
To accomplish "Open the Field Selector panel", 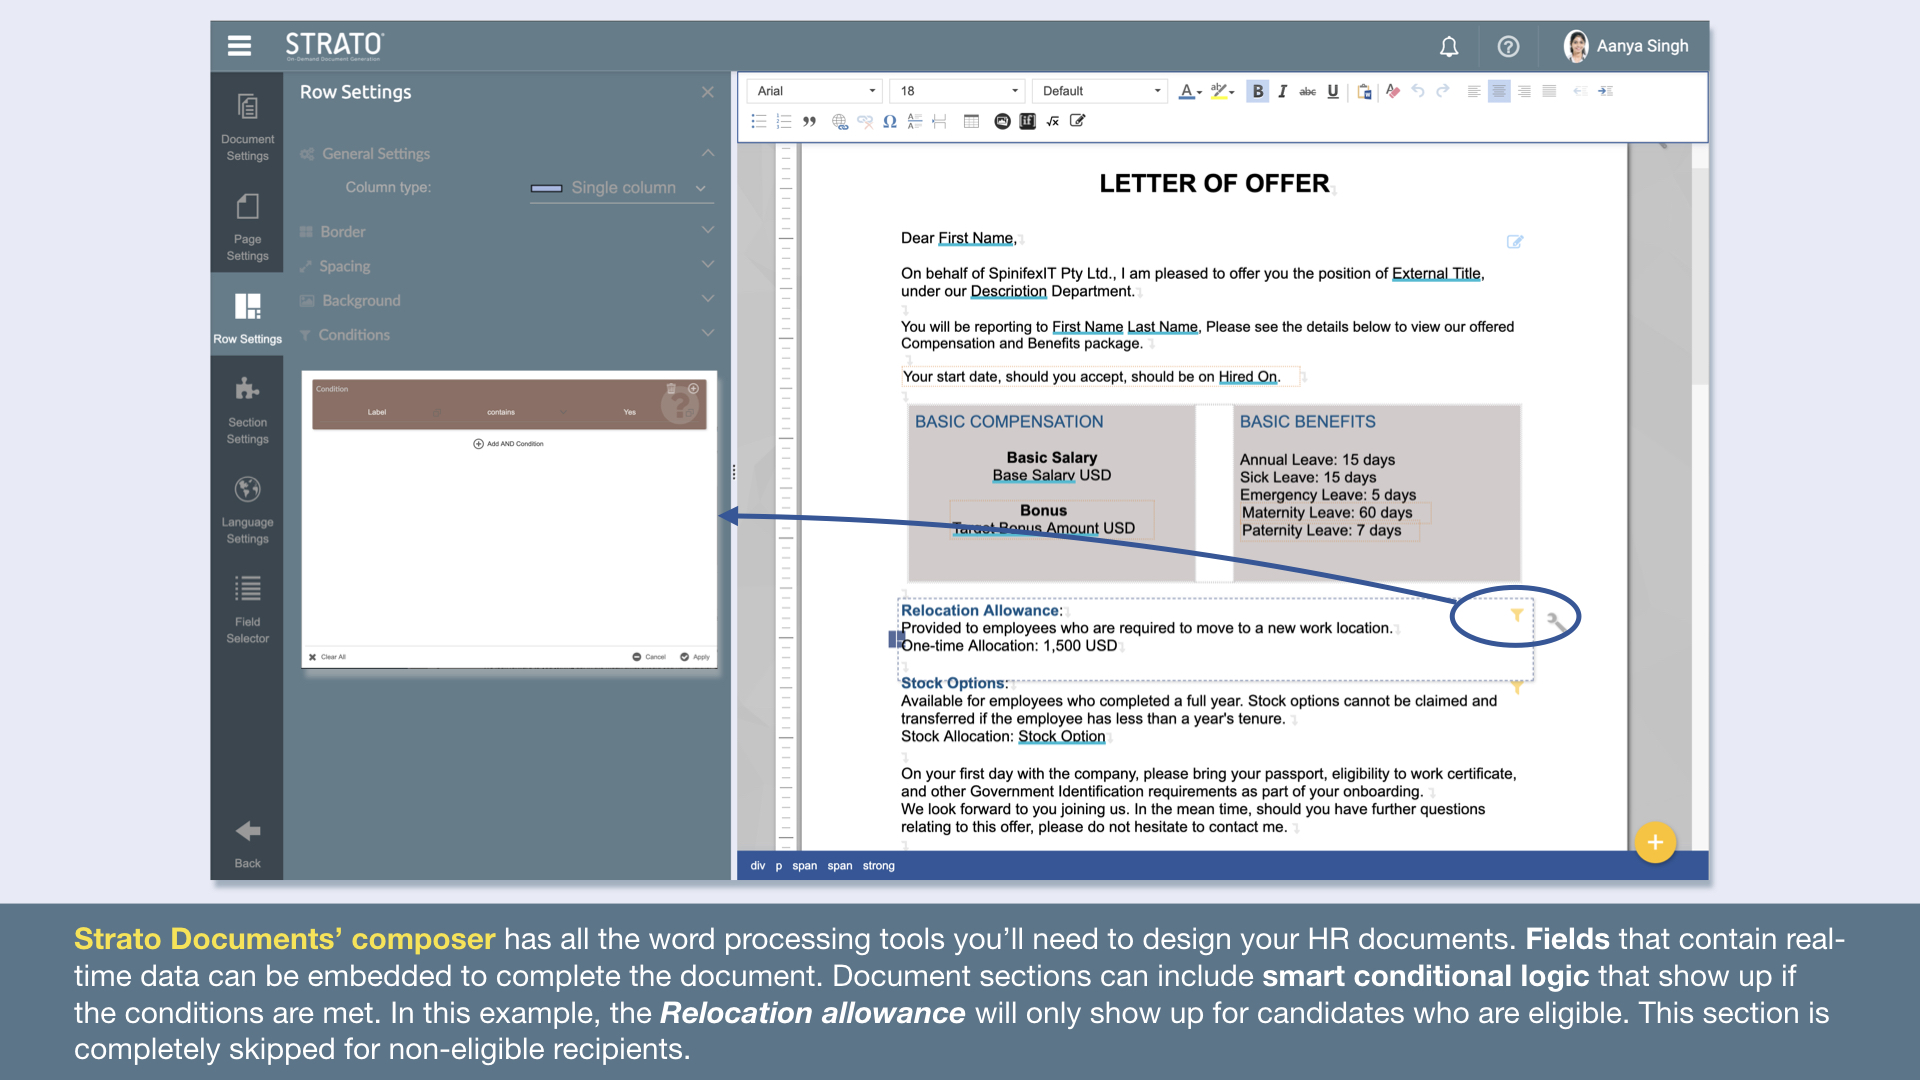I will click(247, 608).
